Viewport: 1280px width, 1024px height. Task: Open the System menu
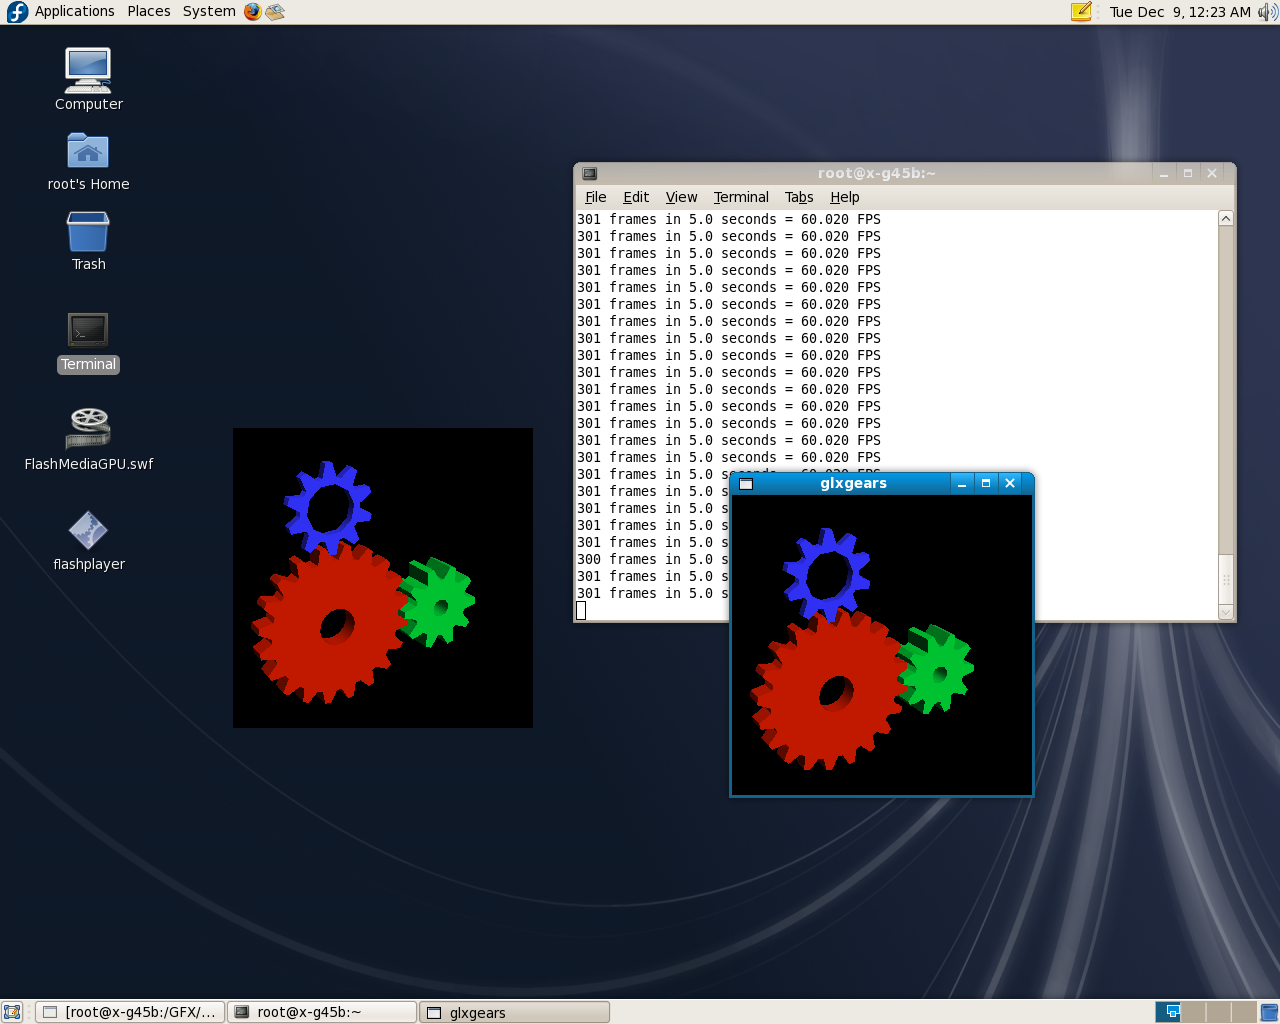[x=209, y=12]
